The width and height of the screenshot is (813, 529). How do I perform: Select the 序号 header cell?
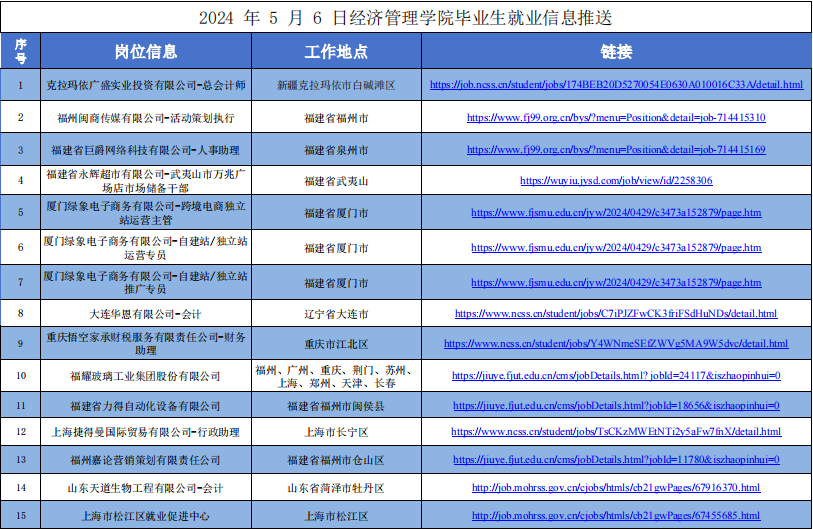[21, 52]
